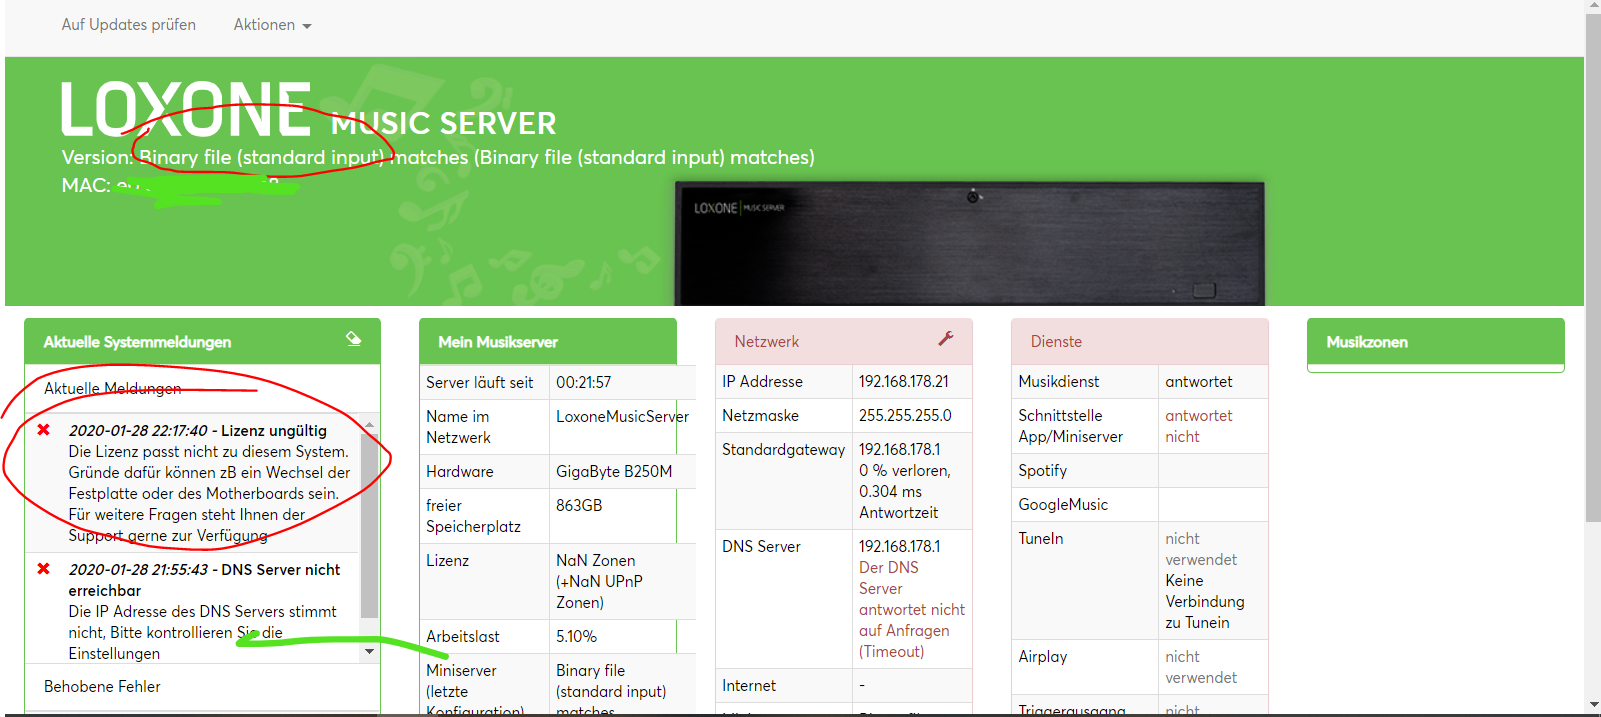Click the Miniserver letzte Konfiguration label
The height and width of the screenshot is (717, 1601).
click(x=475, y=691)
